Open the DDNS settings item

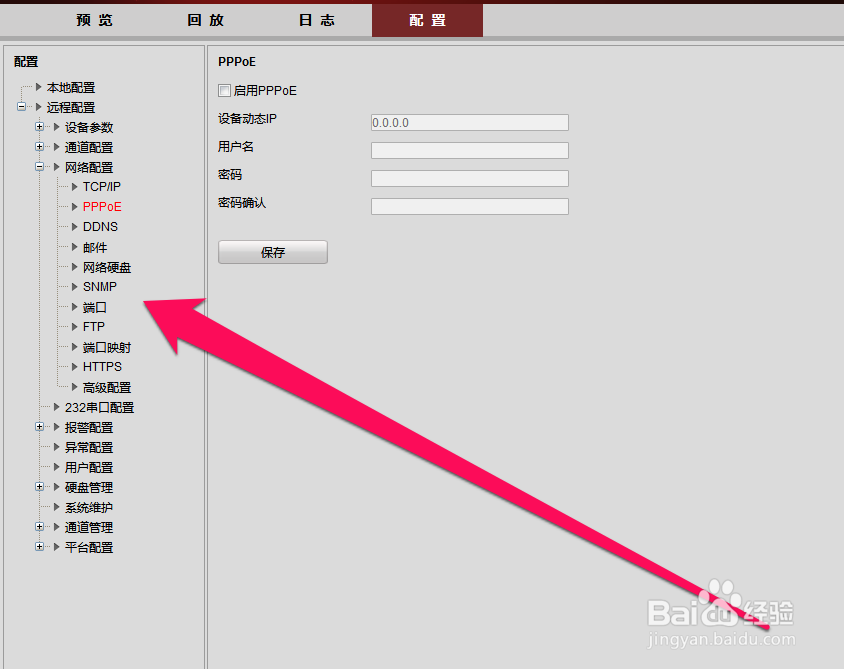click(100, 227)
